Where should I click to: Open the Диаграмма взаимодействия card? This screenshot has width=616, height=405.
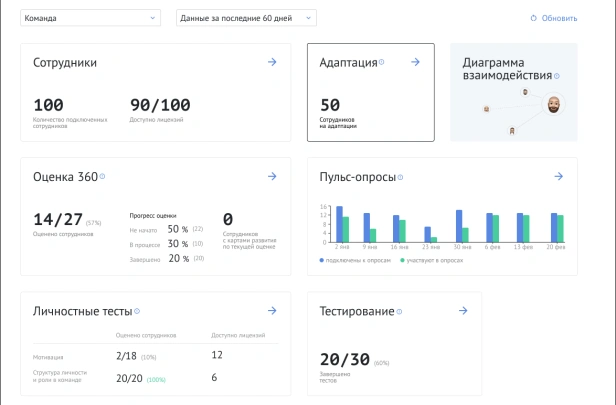click(x=514, y=92)
